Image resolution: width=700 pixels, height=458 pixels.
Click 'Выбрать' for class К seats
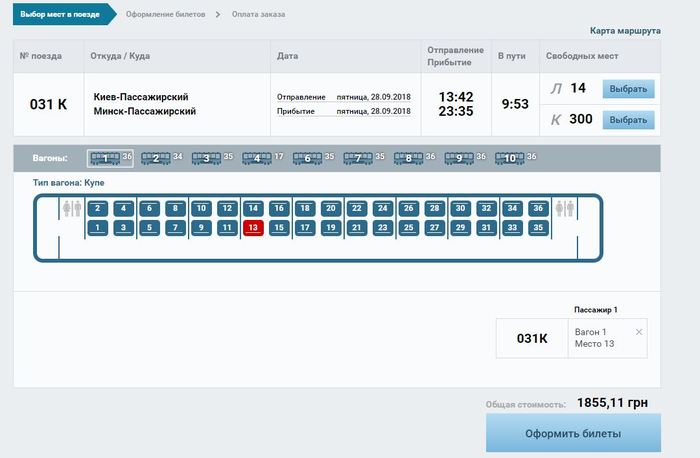point(628,120)
